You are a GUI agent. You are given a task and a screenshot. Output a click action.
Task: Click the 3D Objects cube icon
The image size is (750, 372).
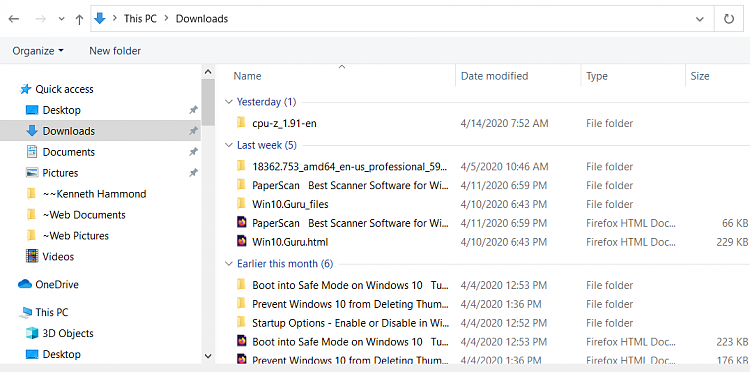tap(32, 333)
